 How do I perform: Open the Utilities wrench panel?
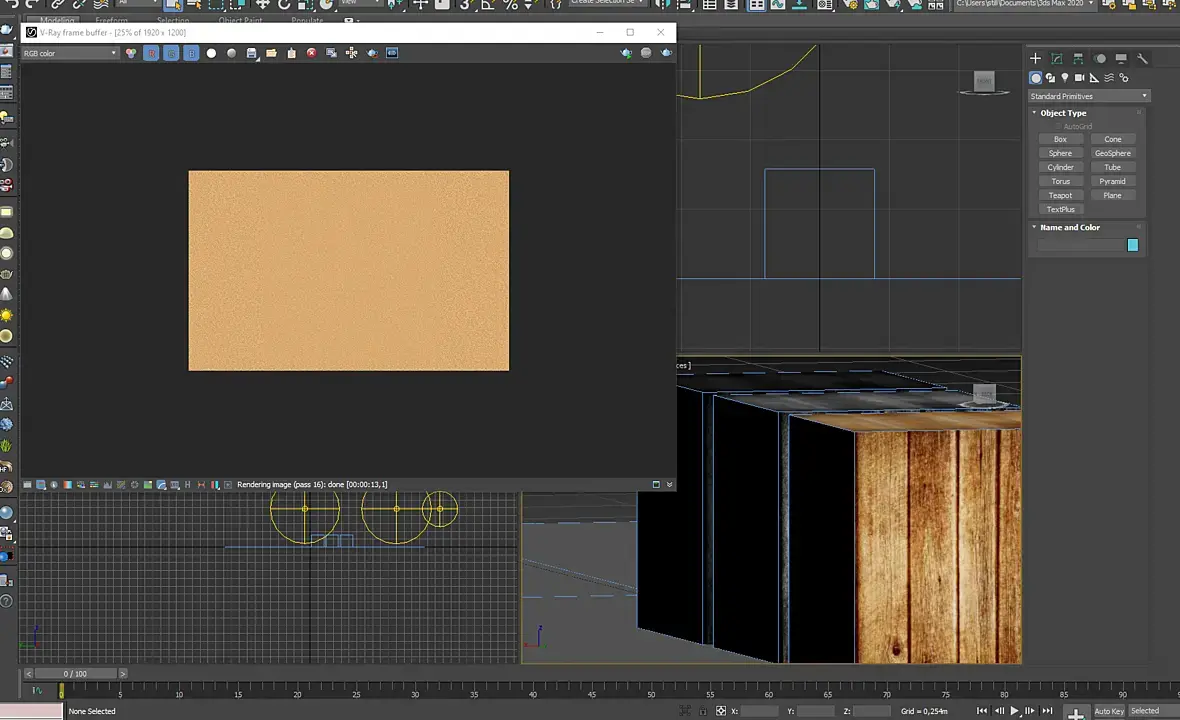[x=1143, y=59]
